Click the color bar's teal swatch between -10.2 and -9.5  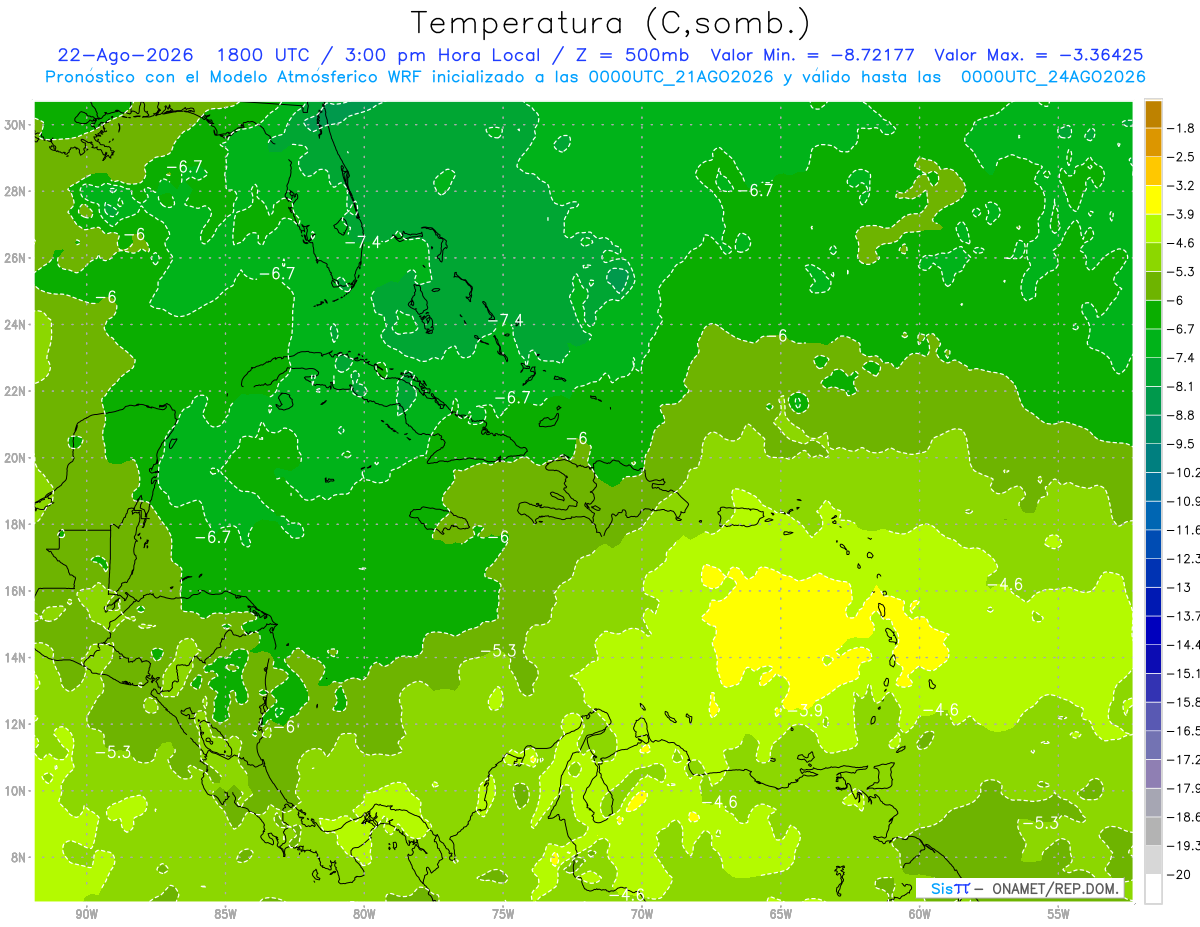[x=1153, y=458]
